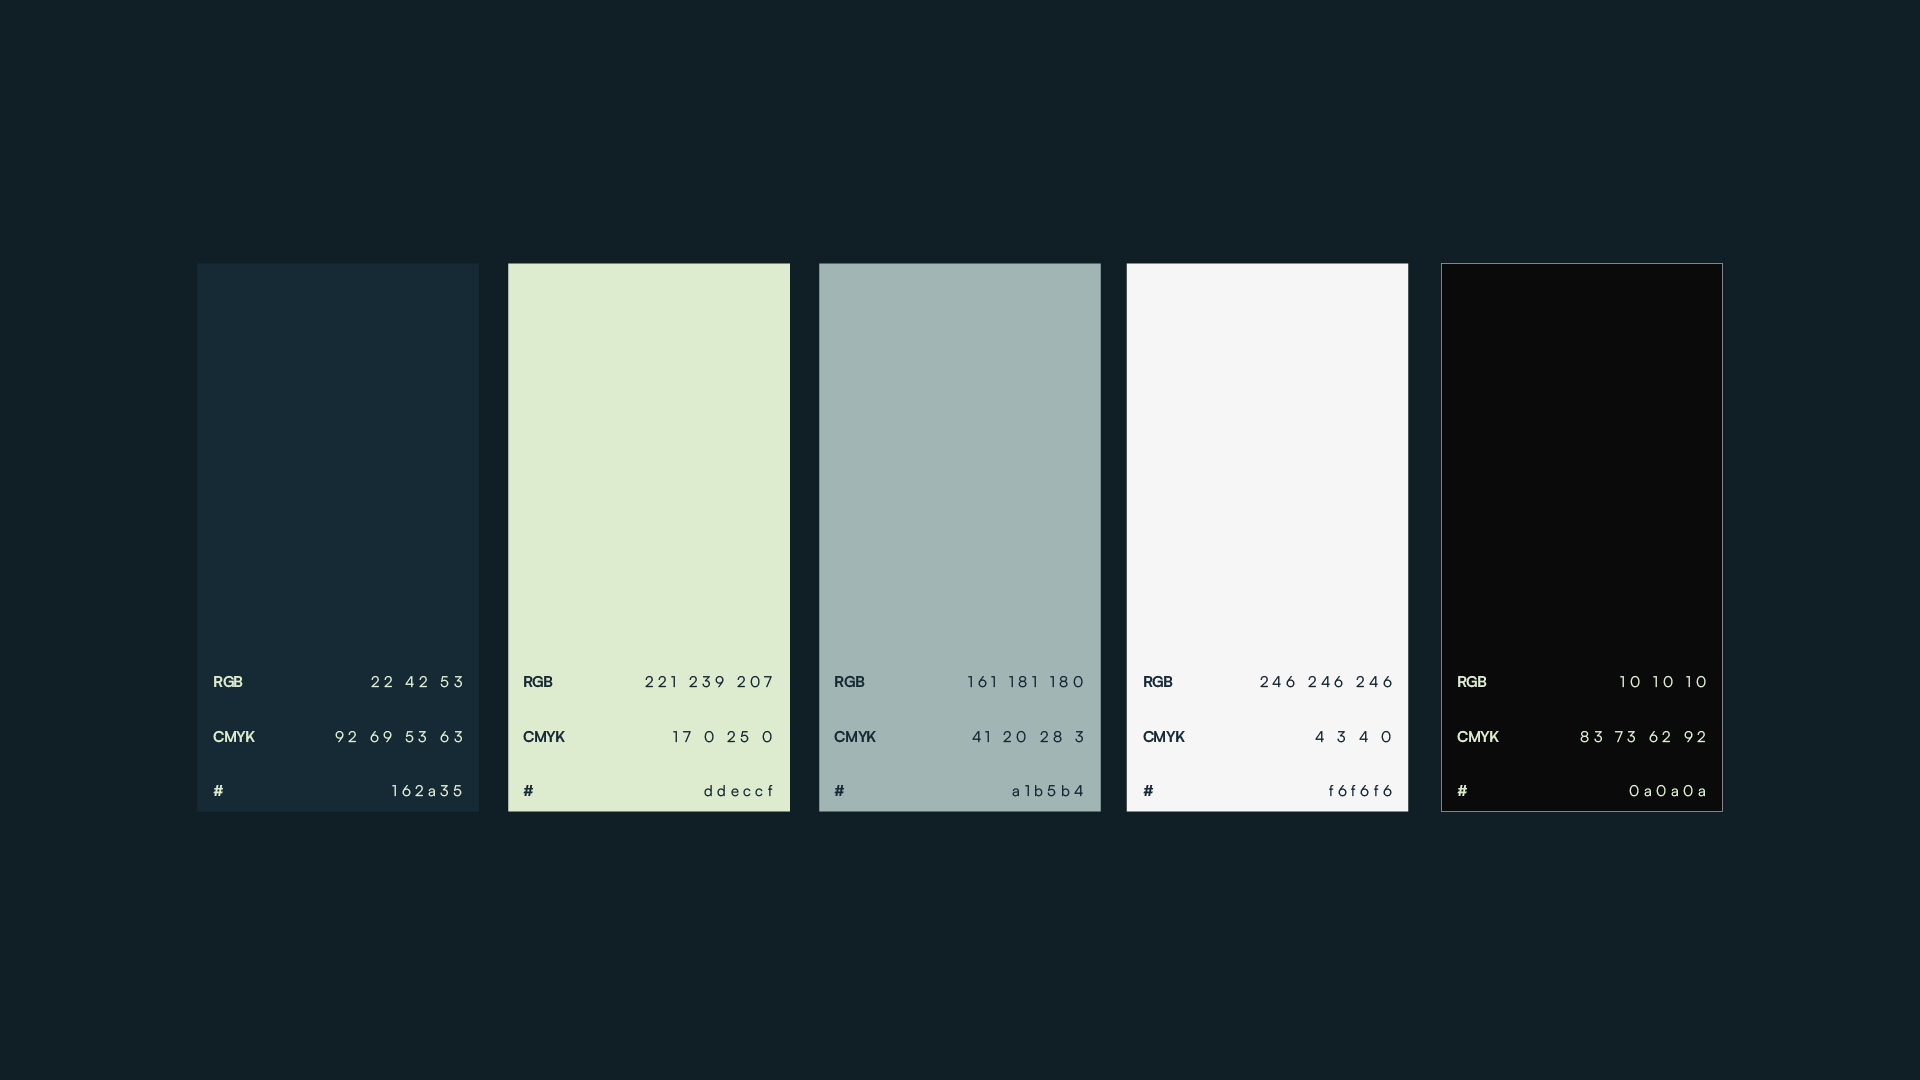
Task: Click RGB value 221 239 207
Action: (709, 682)
